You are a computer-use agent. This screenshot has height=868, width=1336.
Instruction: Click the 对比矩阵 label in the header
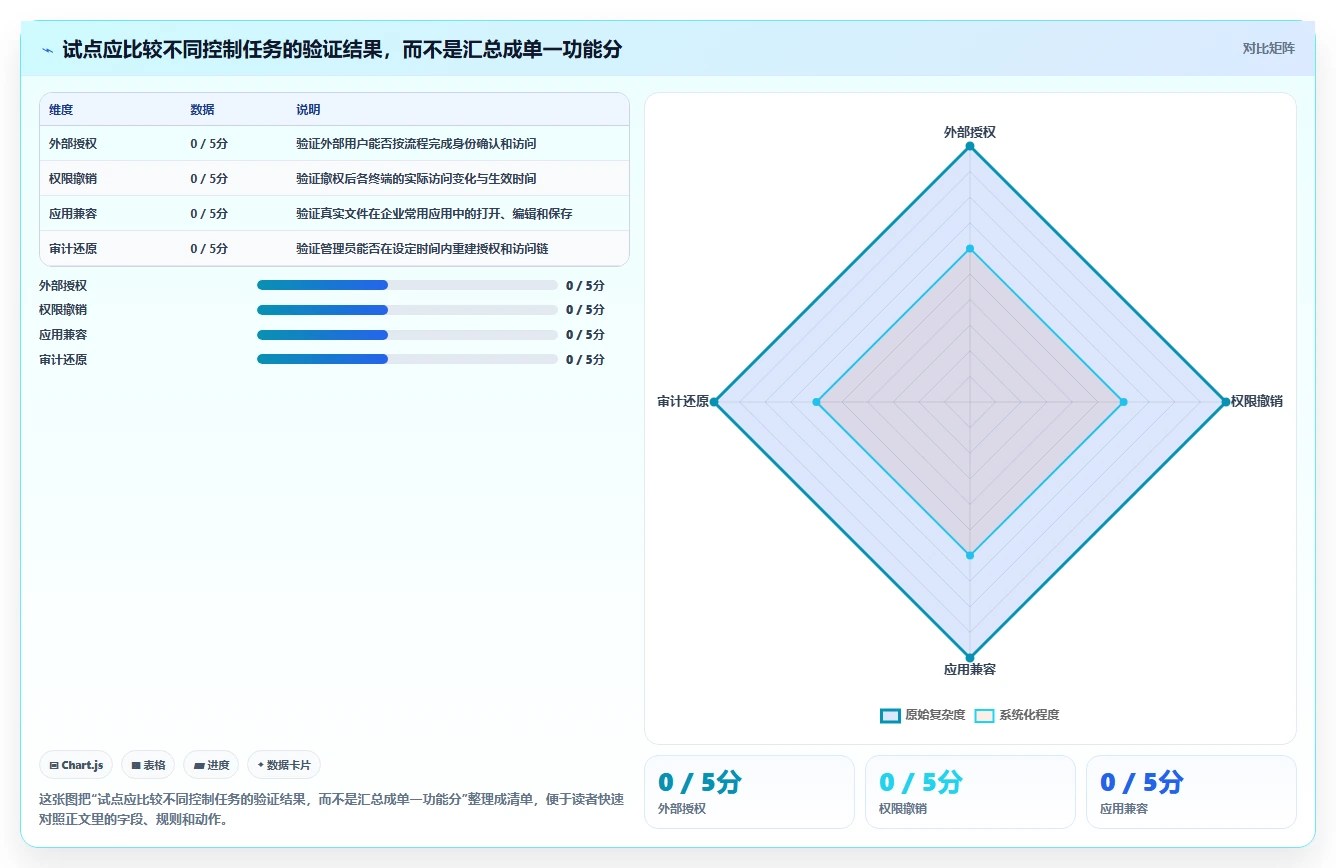point(1268,48)
